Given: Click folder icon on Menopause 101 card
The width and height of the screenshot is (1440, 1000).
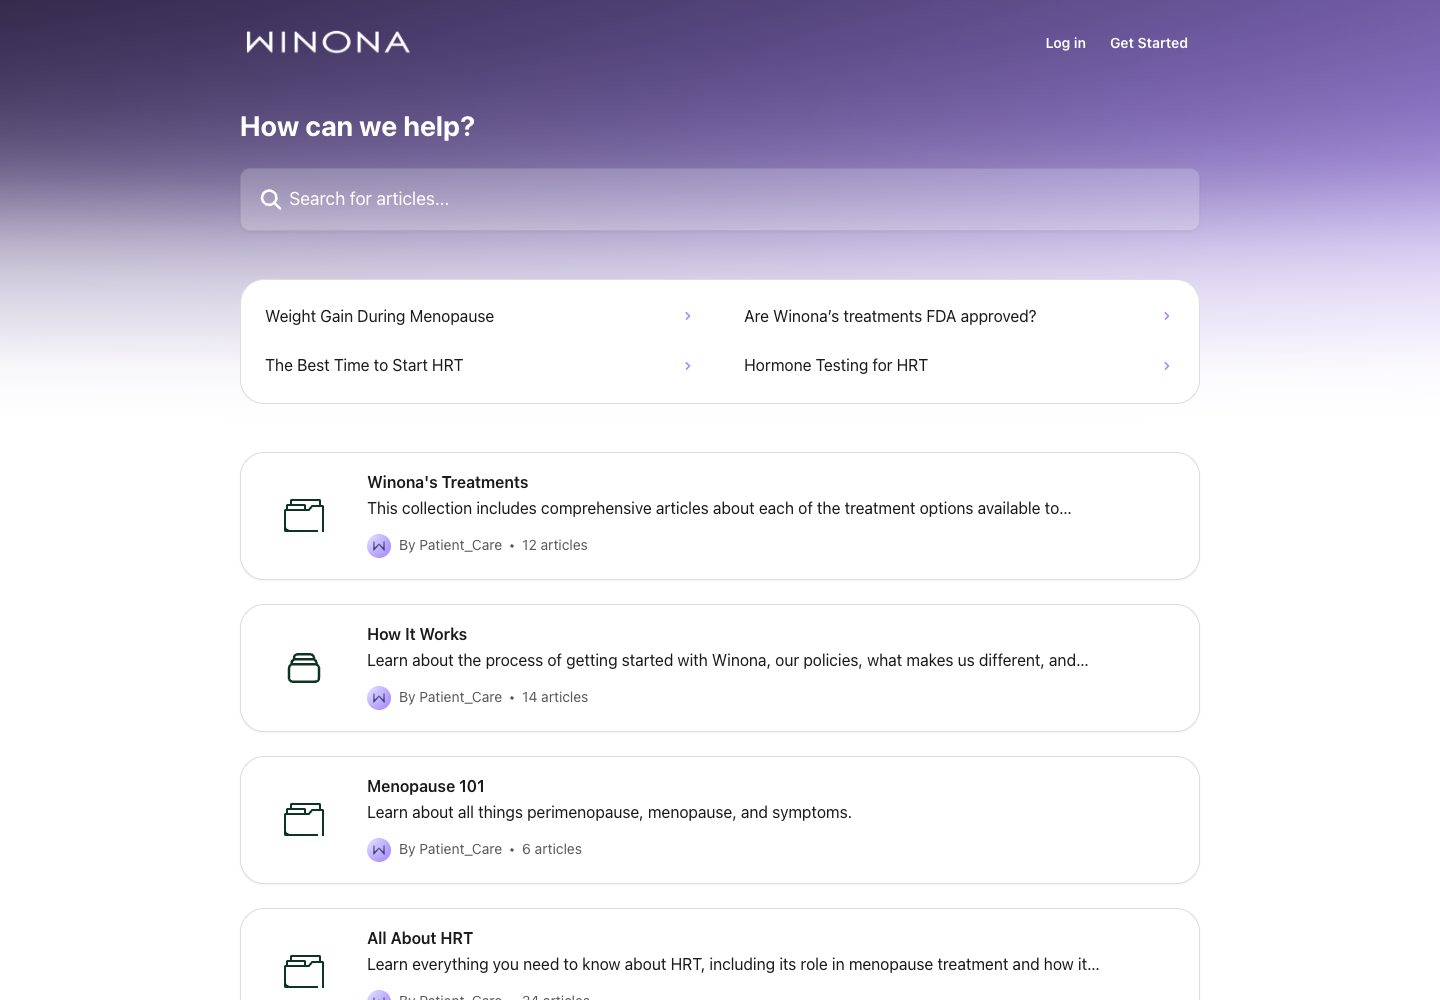Looking at the screenshot, I should click(x=304, y=820).
